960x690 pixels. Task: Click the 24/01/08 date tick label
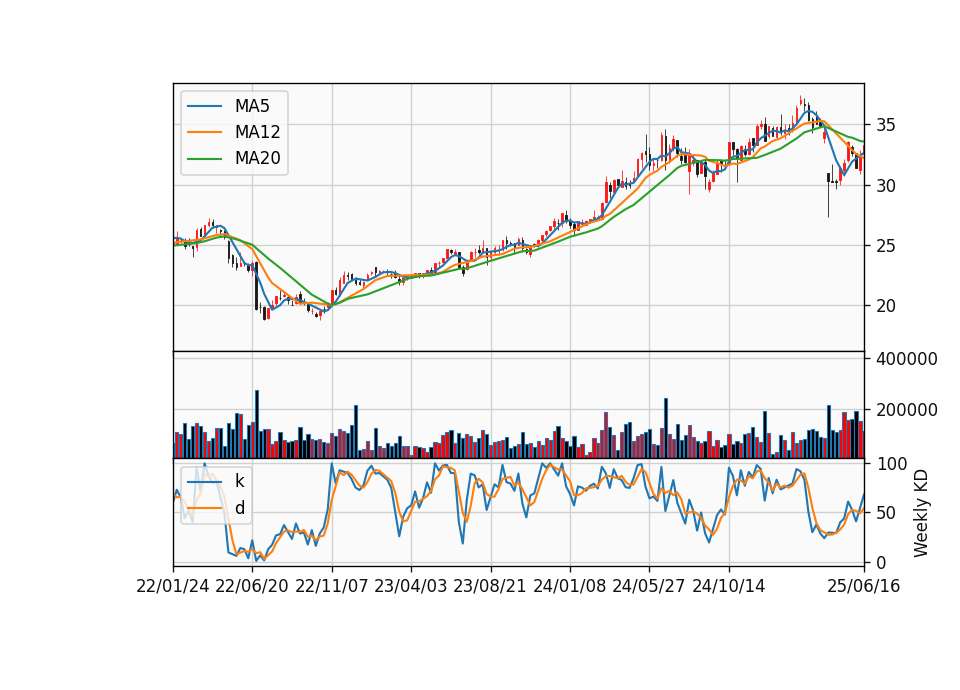coord(570,587)
